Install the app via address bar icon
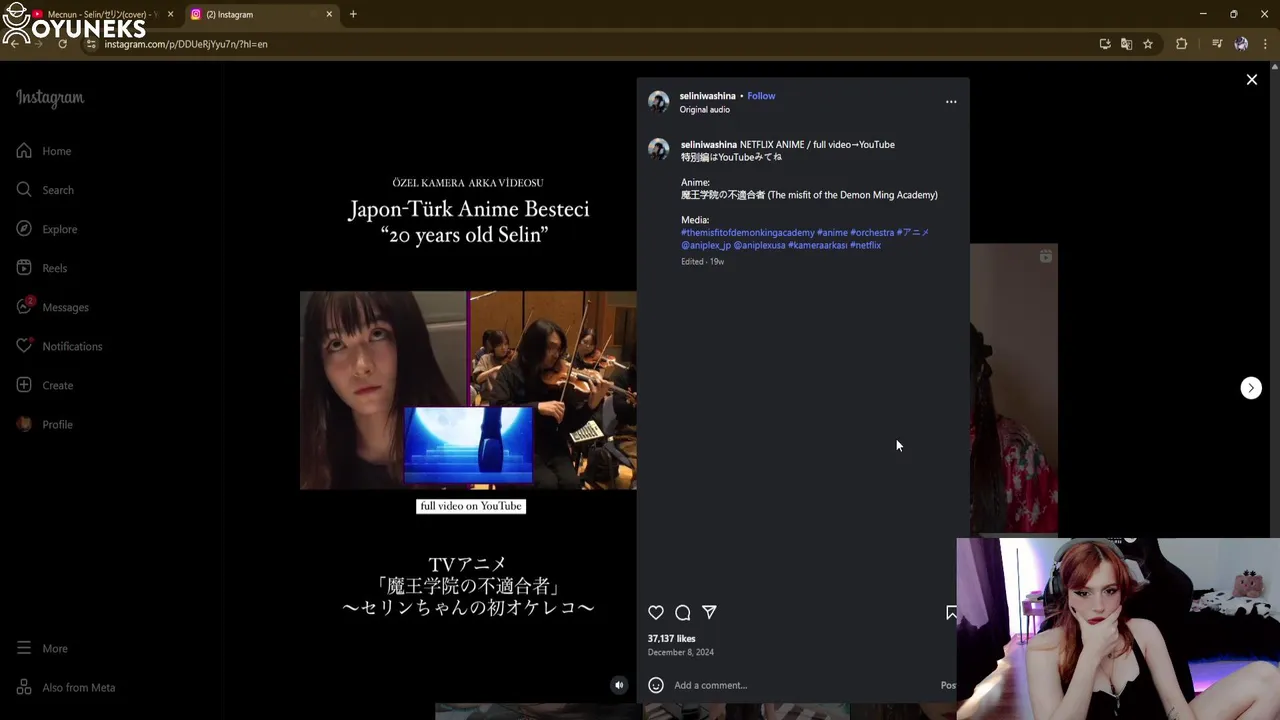This screenshot has height=720, width=1280. point(1105,44)
